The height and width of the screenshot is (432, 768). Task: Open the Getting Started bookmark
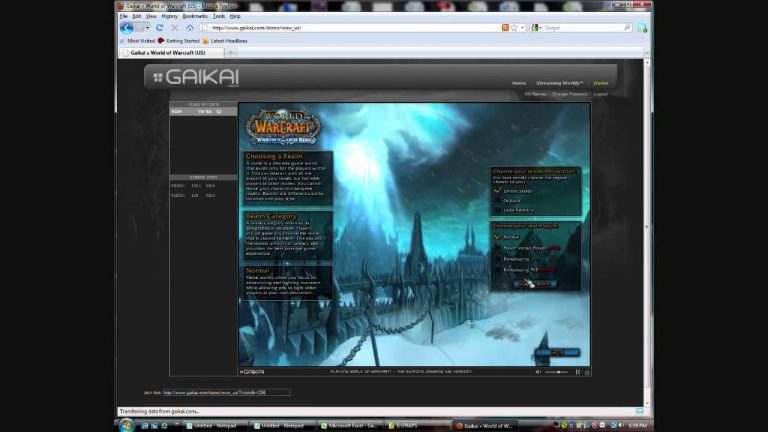click(179, 41)
